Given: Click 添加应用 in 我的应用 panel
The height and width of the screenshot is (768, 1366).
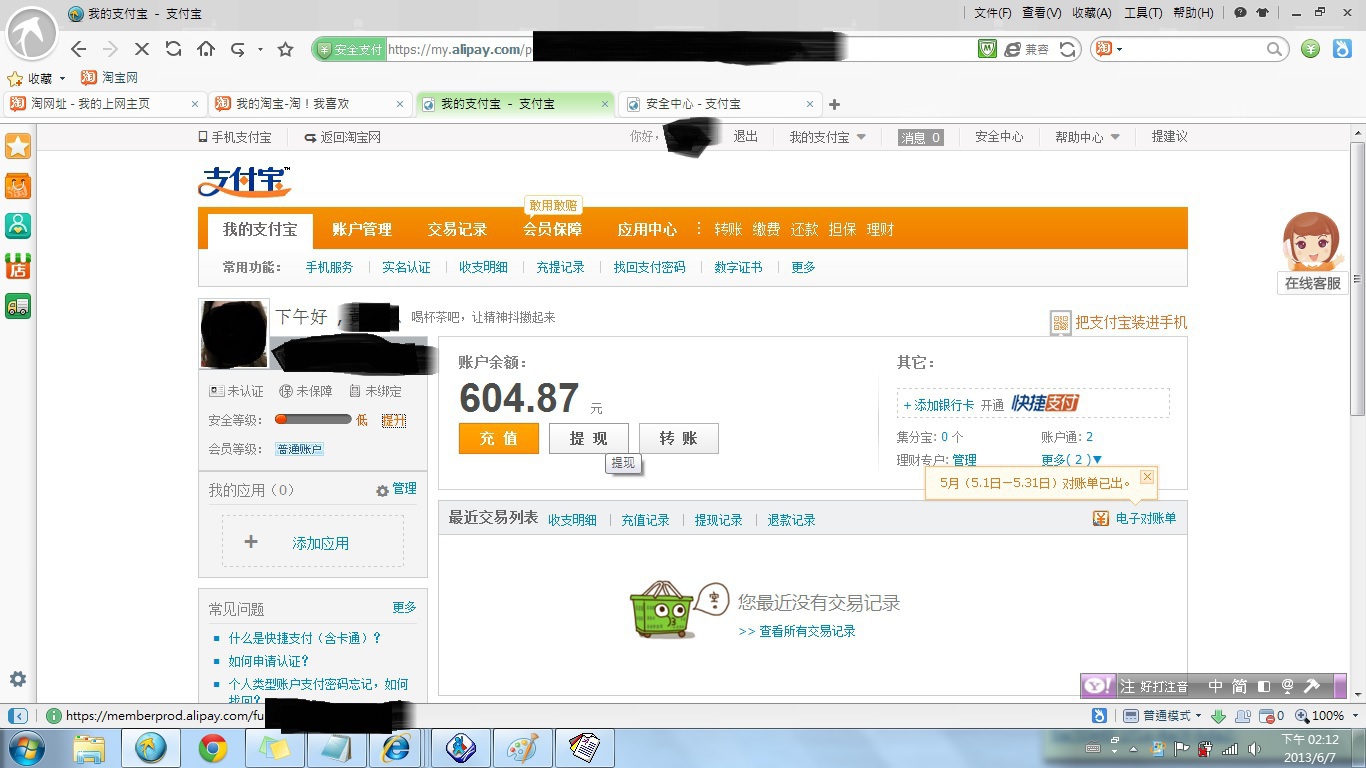Looking at the screenshot, I should 313,543.
